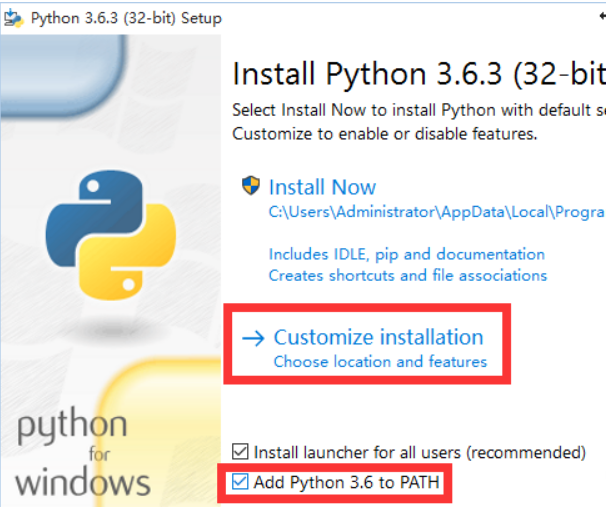Click 'Choose location and features' subtitle

coord(380,361)
